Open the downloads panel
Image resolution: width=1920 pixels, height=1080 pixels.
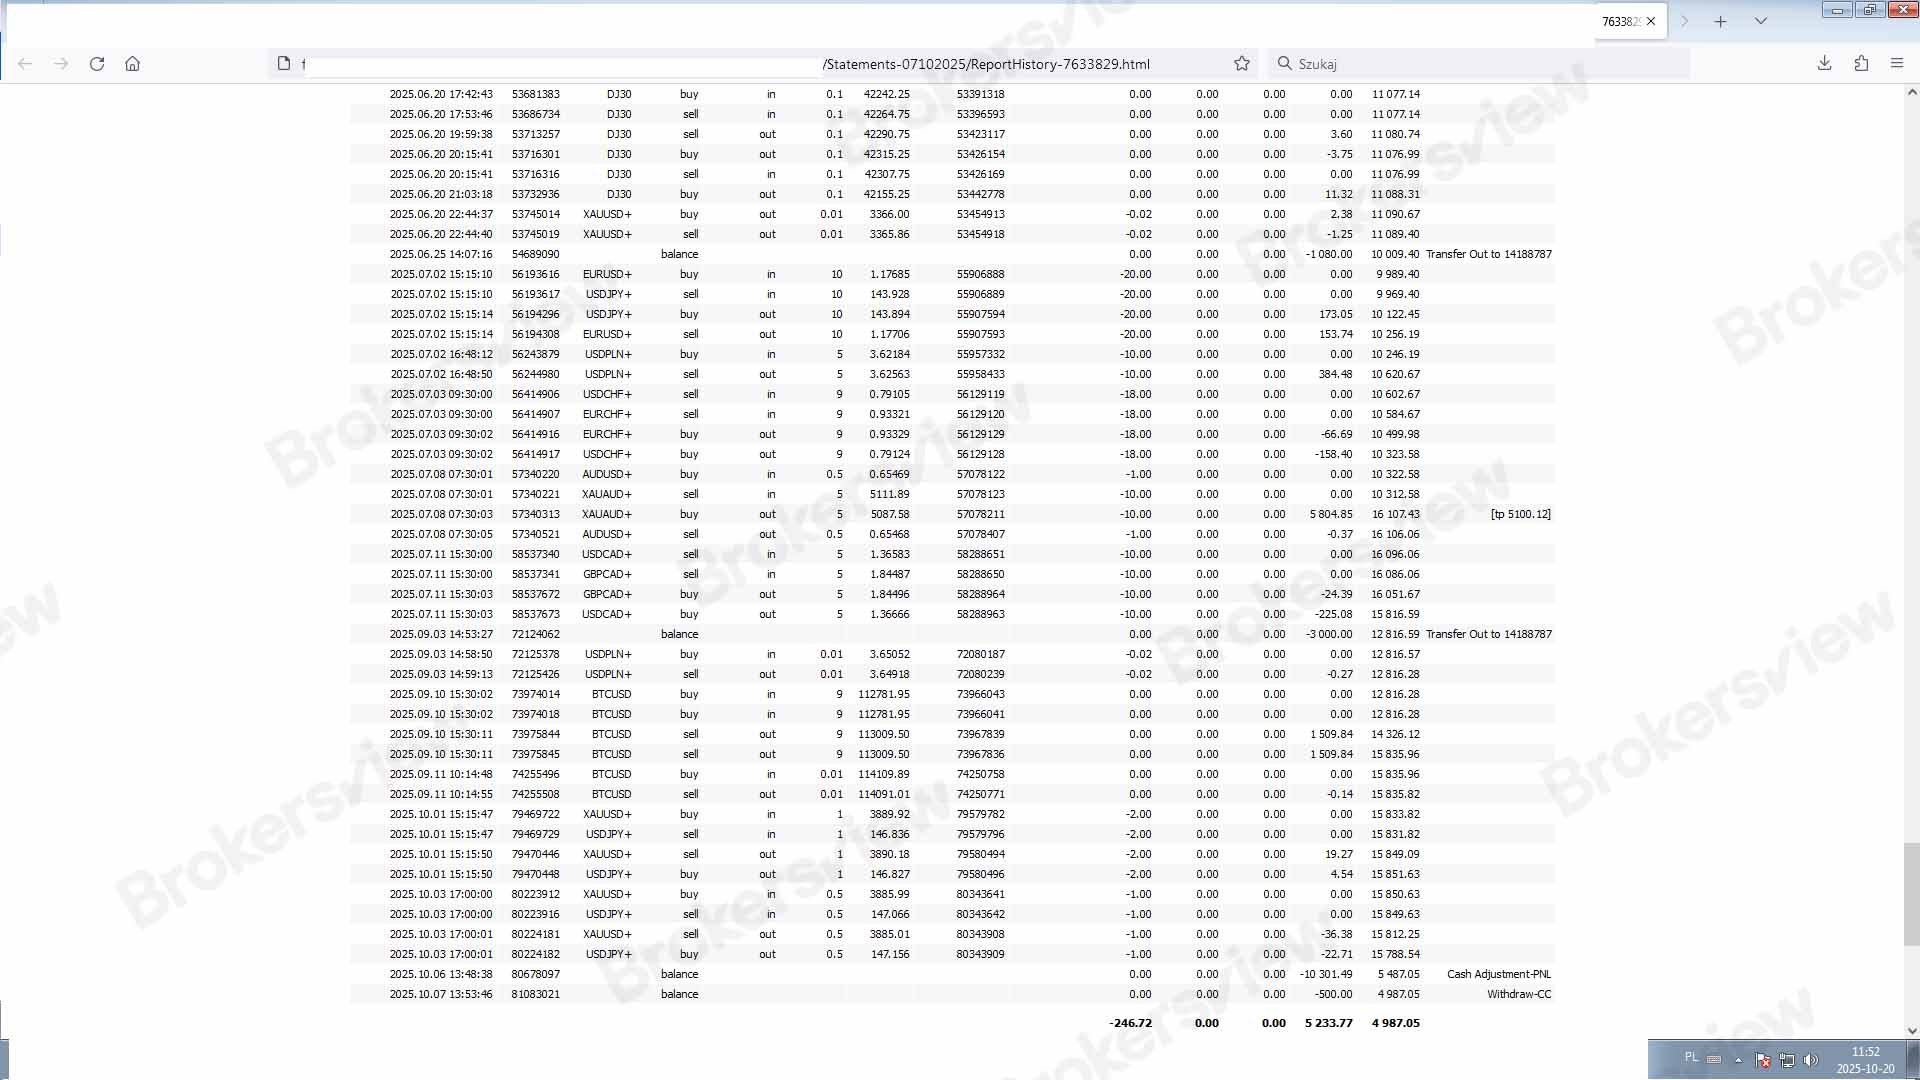[1824, 64]
